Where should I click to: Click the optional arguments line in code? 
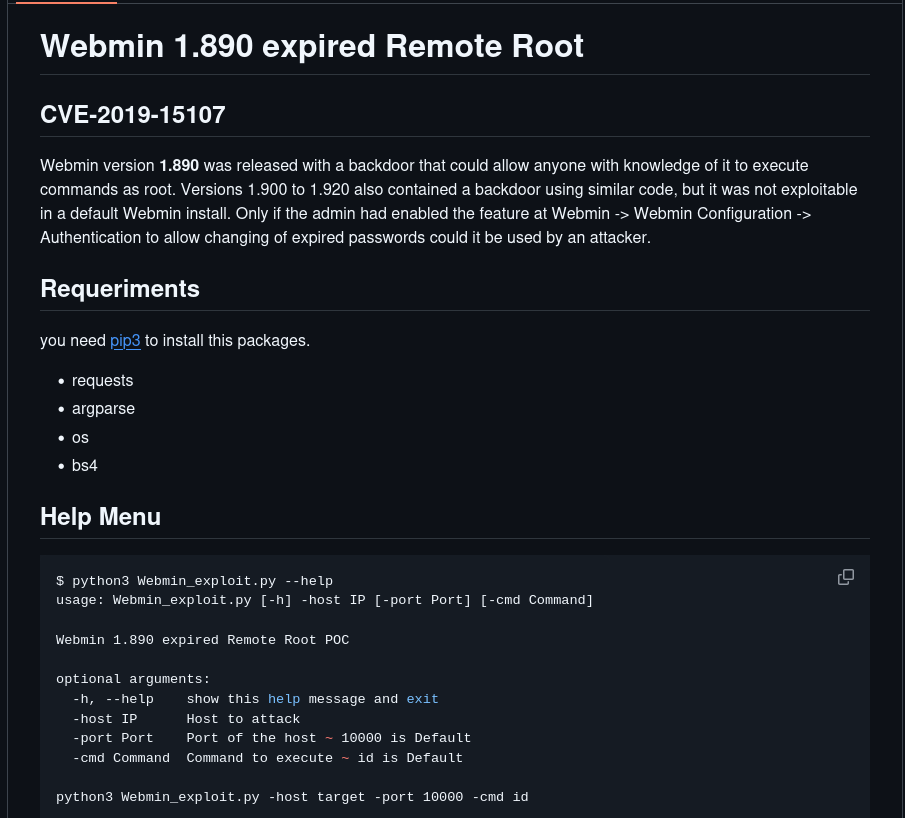[x=133, y=679]
